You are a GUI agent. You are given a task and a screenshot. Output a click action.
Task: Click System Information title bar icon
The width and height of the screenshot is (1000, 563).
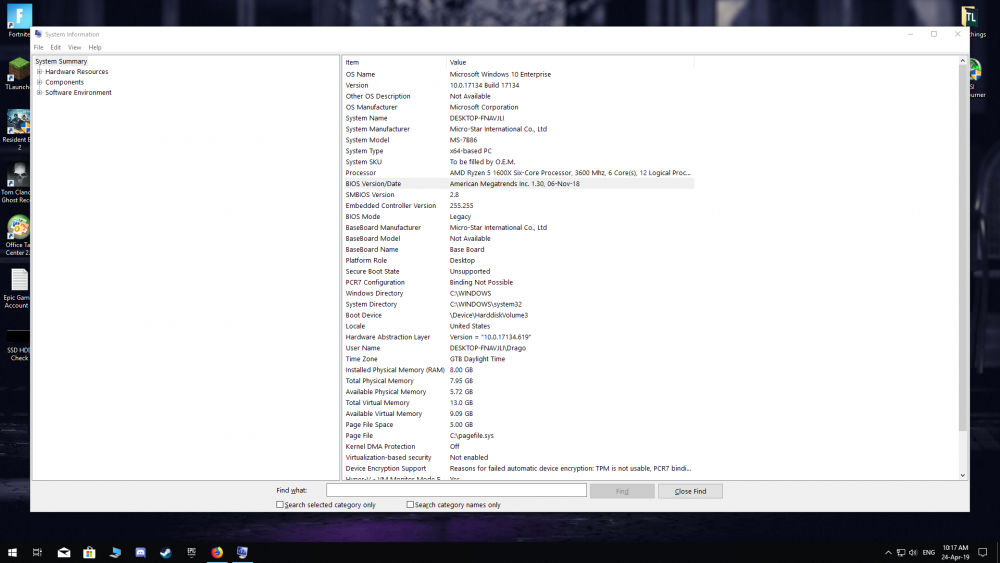[x=38, y=34]
